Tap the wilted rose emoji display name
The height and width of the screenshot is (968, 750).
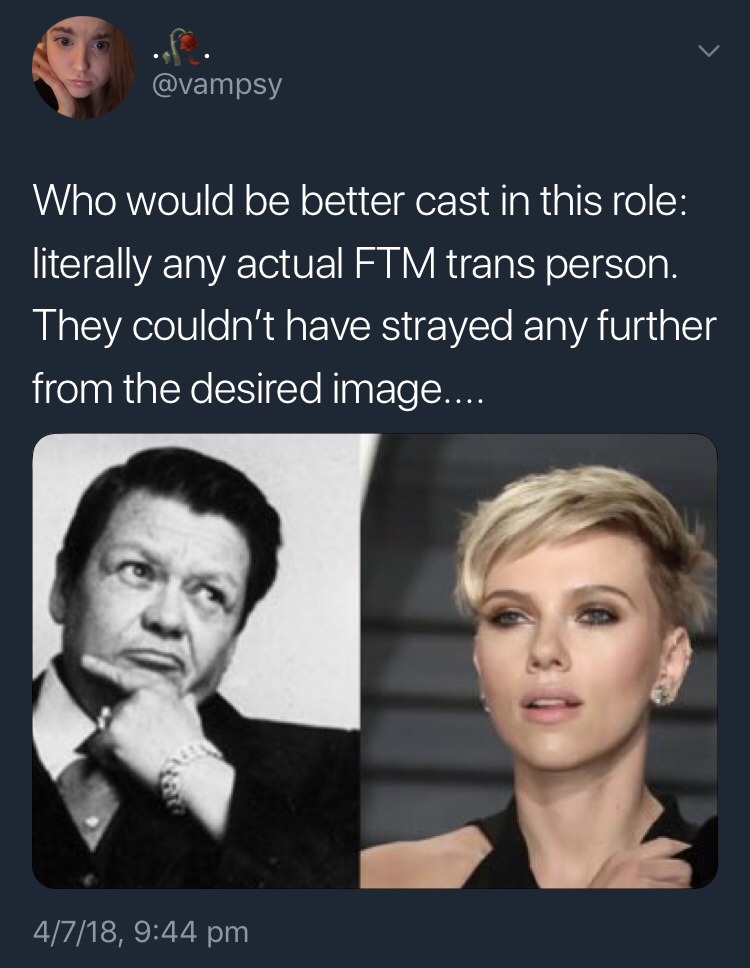tap(182, 48)
